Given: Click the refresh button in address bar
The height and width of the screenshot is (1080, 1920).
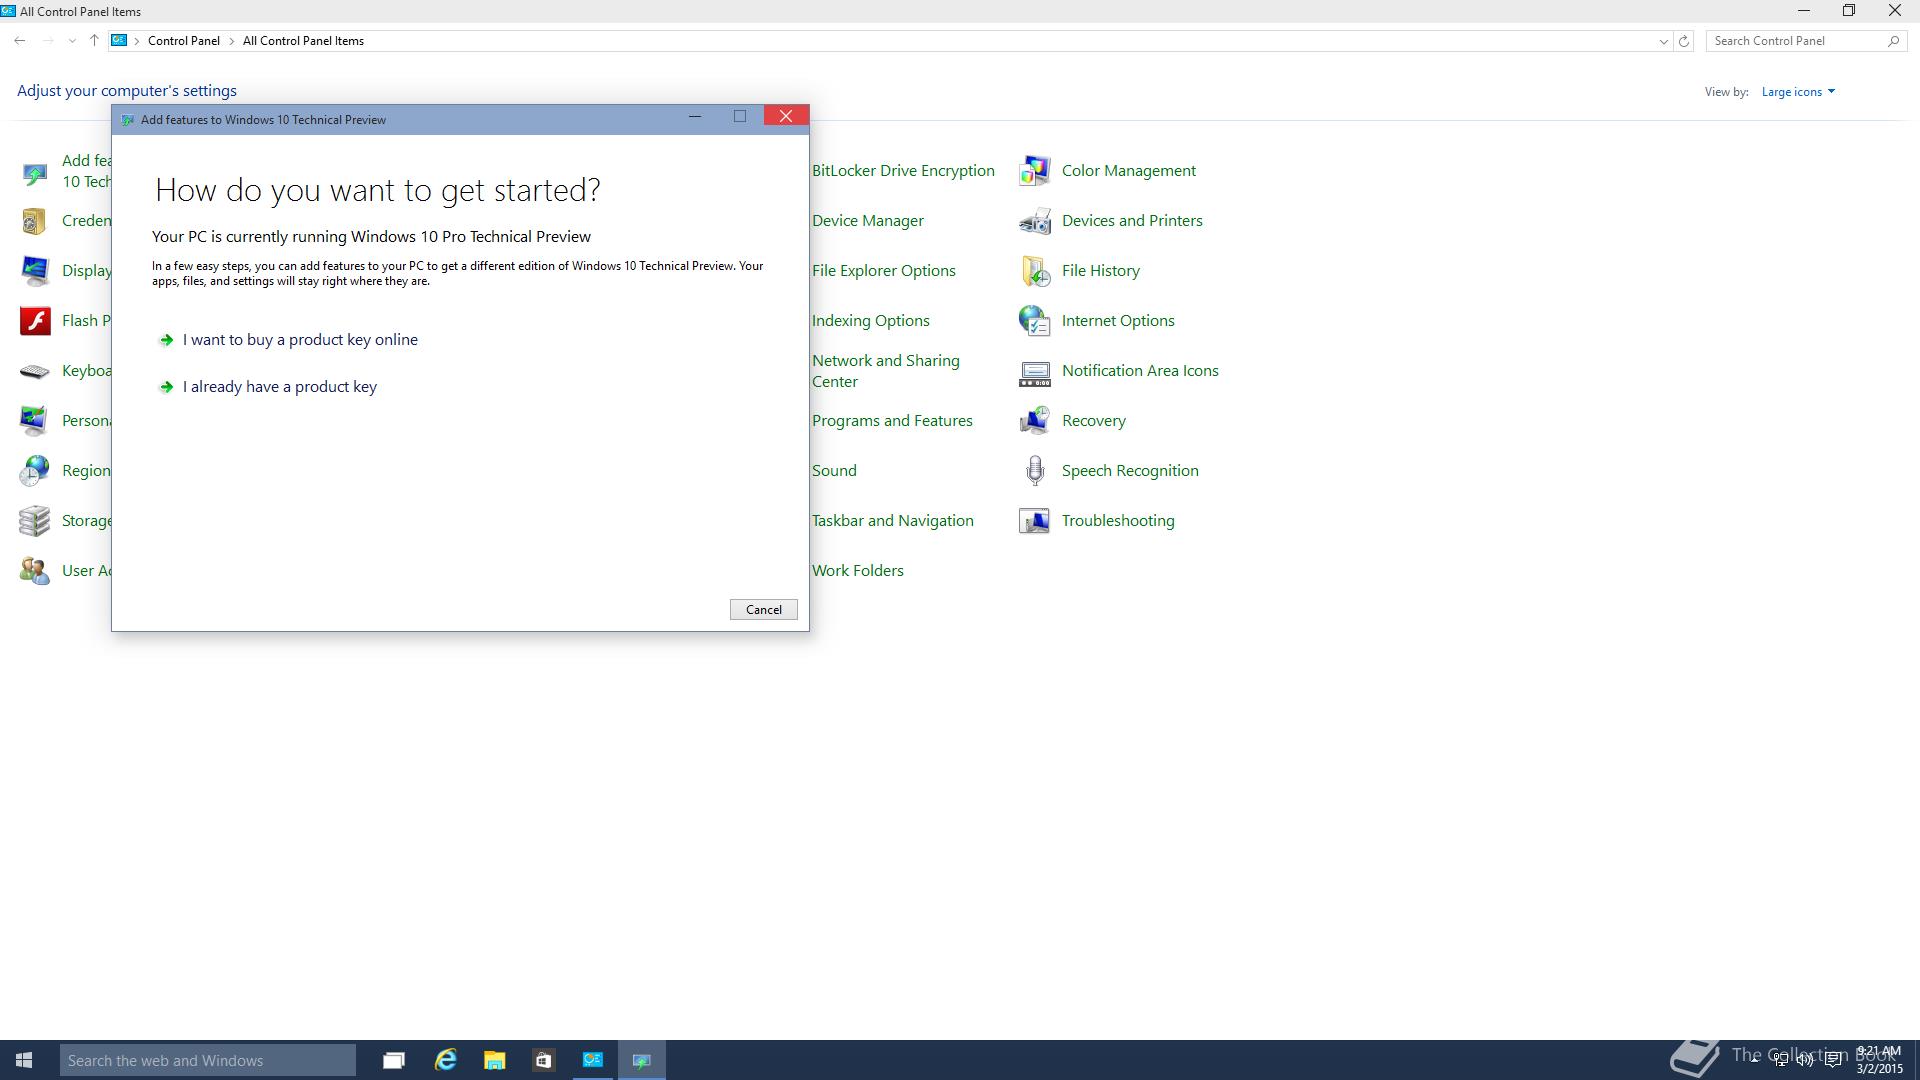Looking at the screenshot, I should point(1684,41).
